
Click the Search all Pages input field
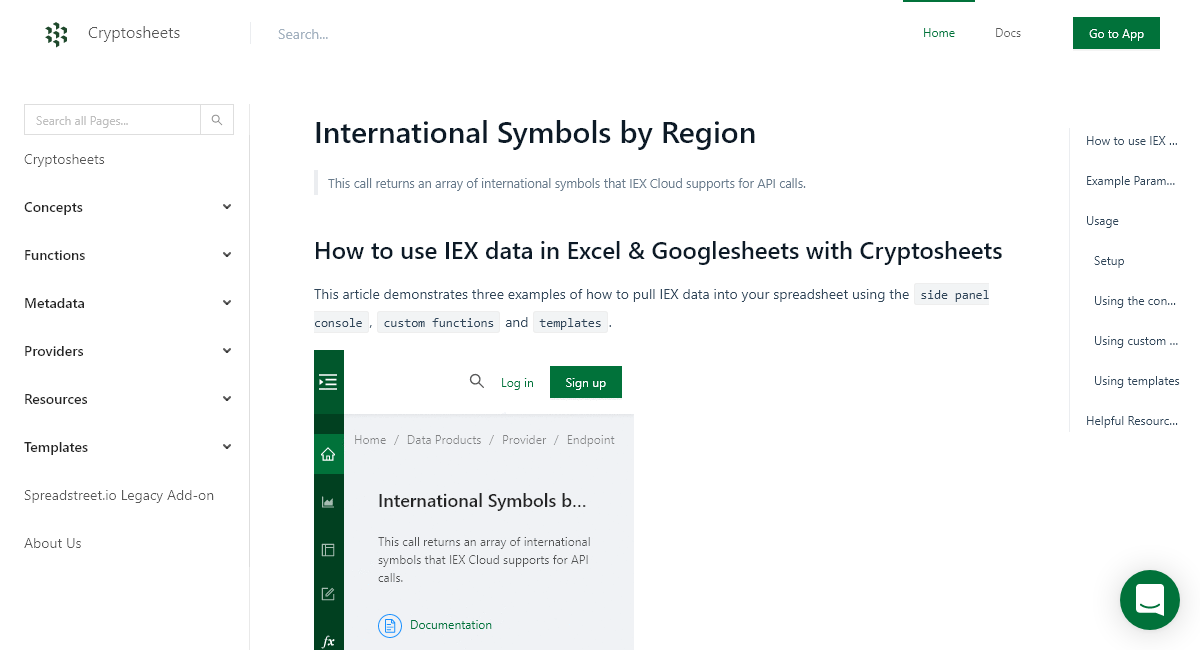110,119
